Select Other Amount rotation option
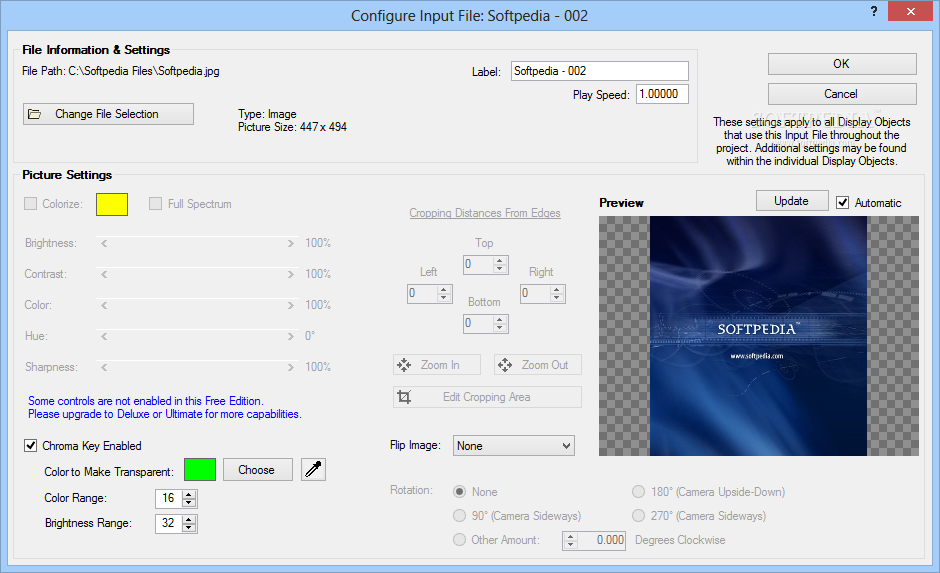This screenshot has width=940, height=573. pyautogui.click(x=460, y=539)
